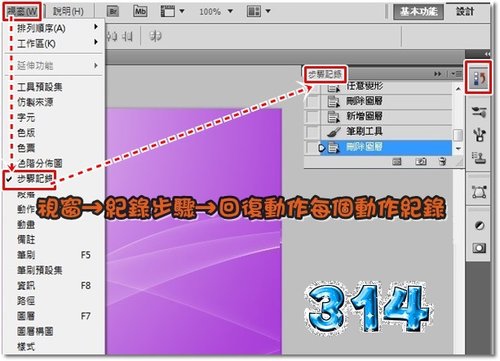500x361 pixels.
Task: Open the 視窗(W) menu
Action: (x=23, y=12)
